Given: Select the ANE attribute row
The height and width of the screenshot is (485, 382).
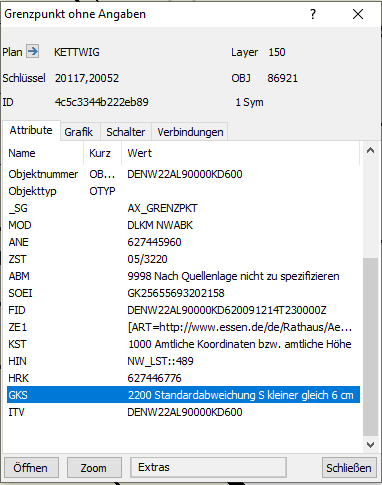Looking at the screenshot, I should [183, 242].
